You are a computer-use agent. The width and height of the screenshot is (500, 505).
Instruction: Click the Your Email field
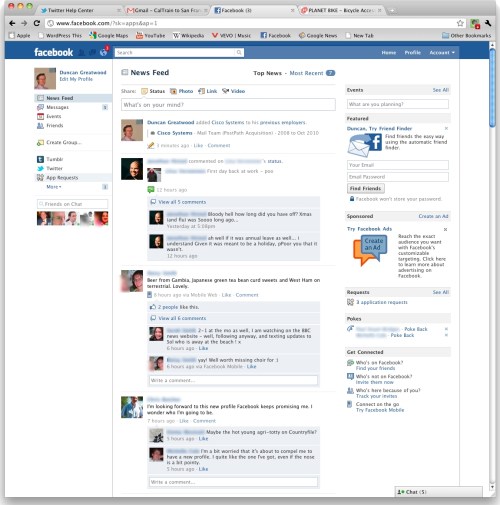[x=398, y=165]
